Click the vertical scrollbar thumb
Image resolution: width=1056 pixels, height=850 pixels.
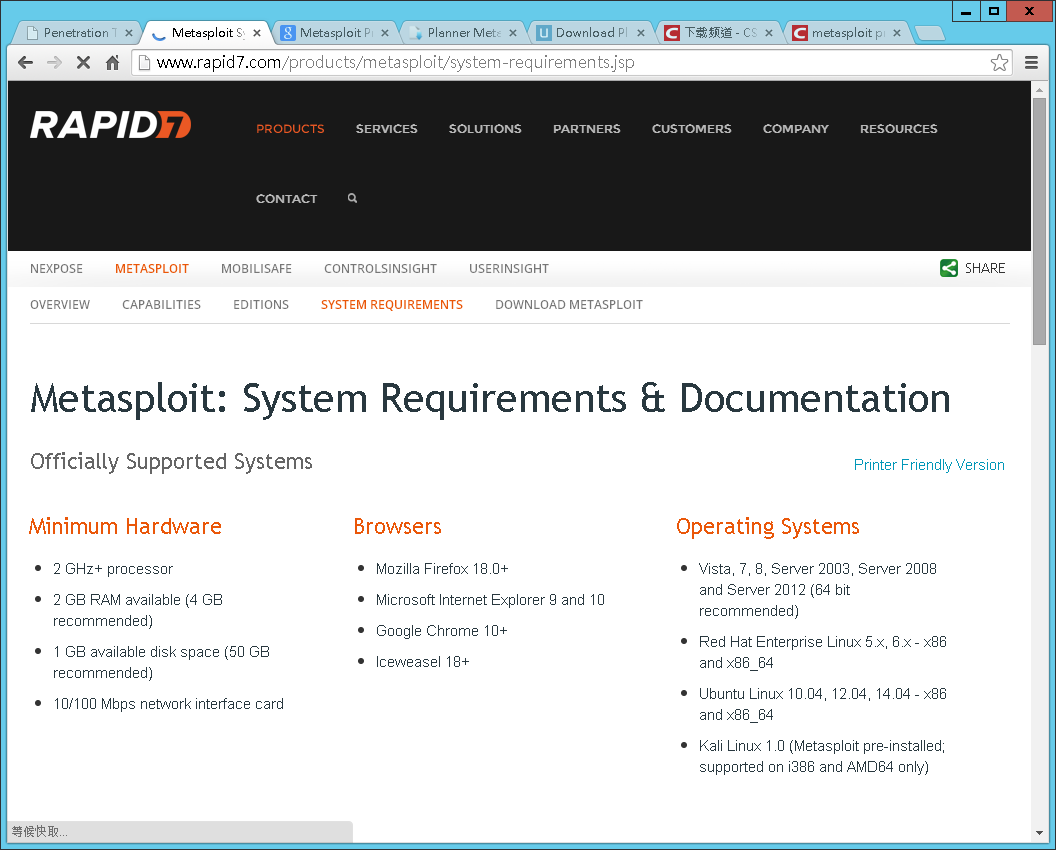(1039, 221)
